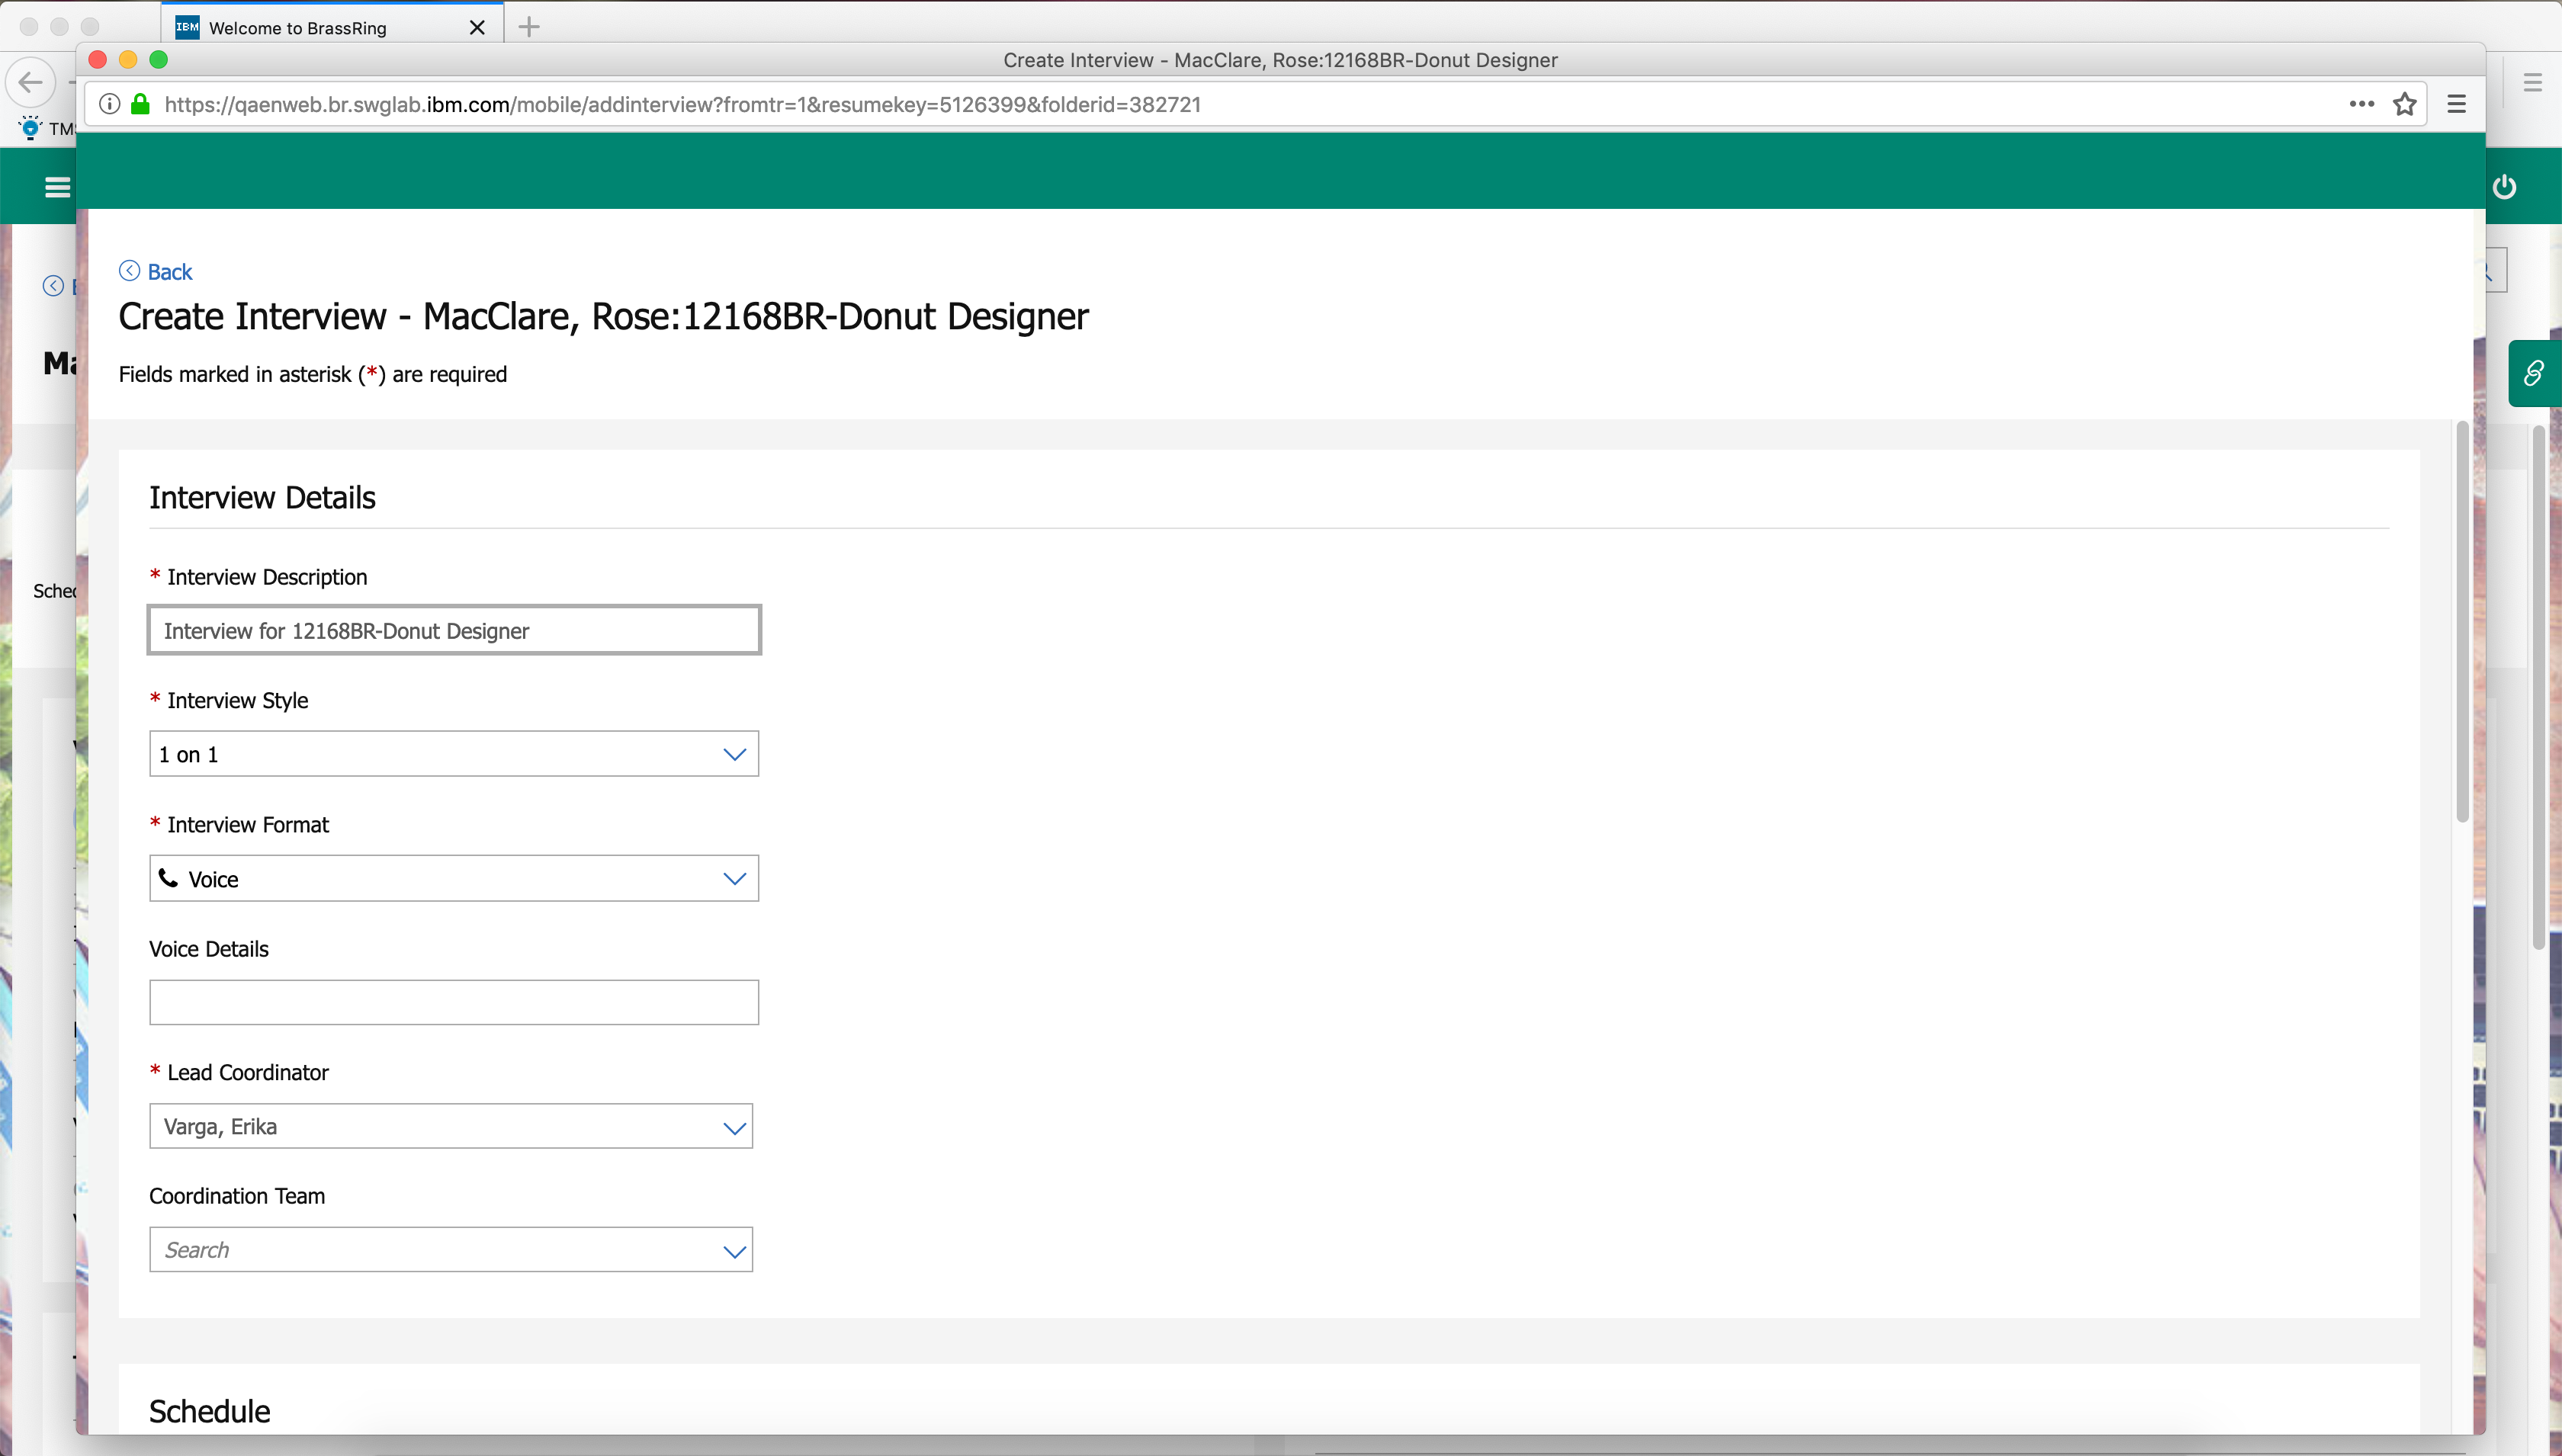This screenshot has height=1456, width=2562.
Task: Bookmark page with star icon
Action: (x=2405, y=104)
